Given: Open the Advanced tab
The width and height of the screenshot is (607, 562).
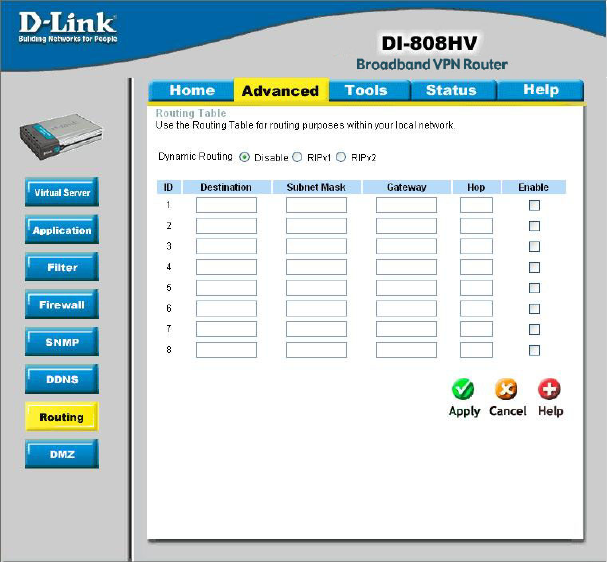Looking at the screenshot, I should 281,90.
